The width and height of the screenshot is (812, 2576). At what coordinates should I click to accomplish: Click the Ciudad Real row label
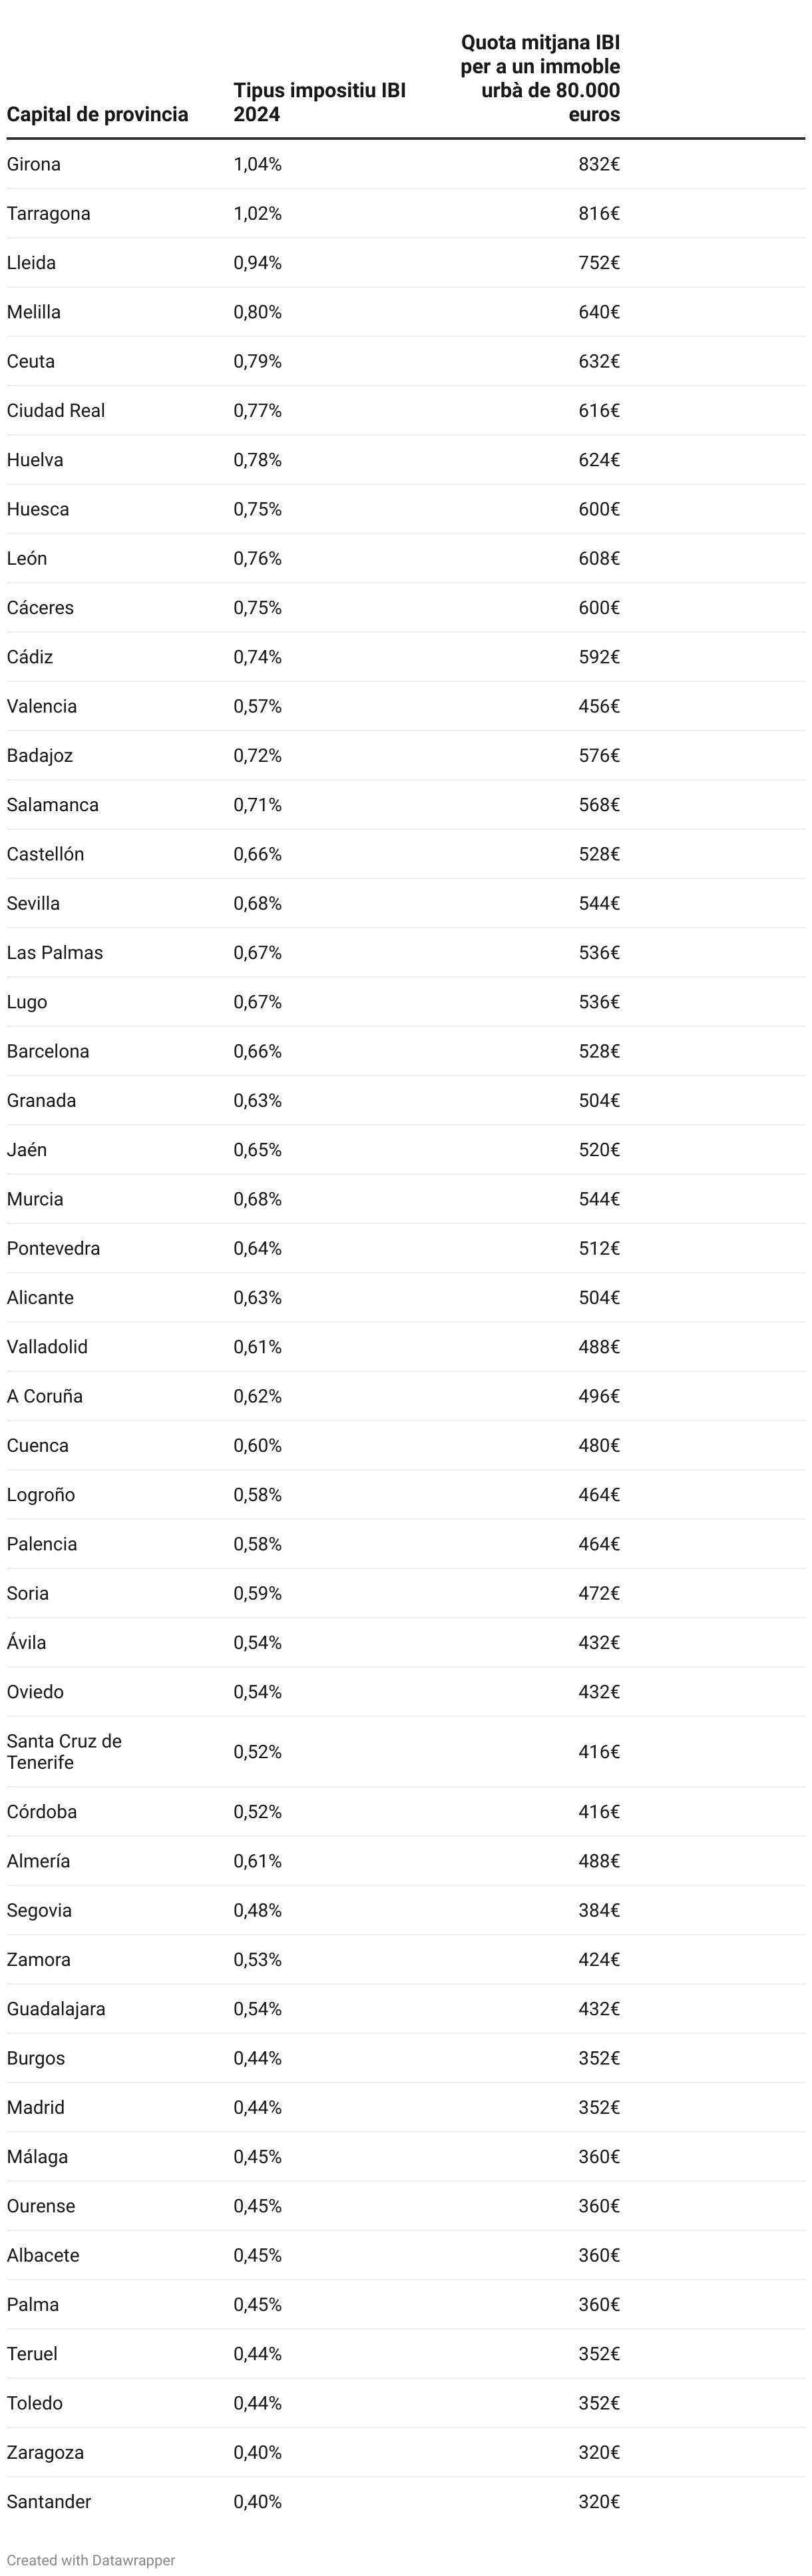coord(56,410)
